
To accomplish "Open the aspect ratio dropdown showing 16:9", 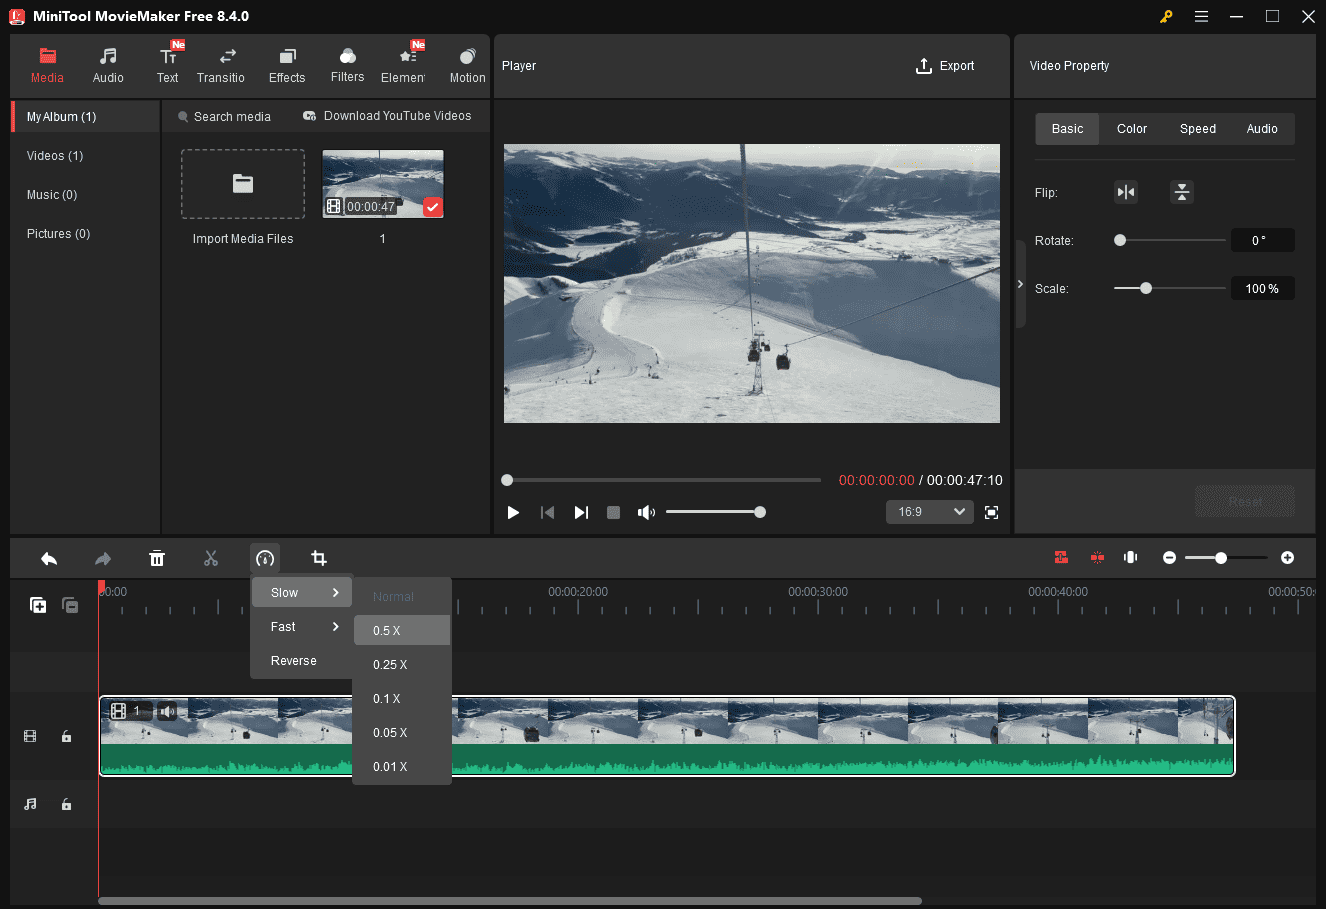I will coord(929,511).
